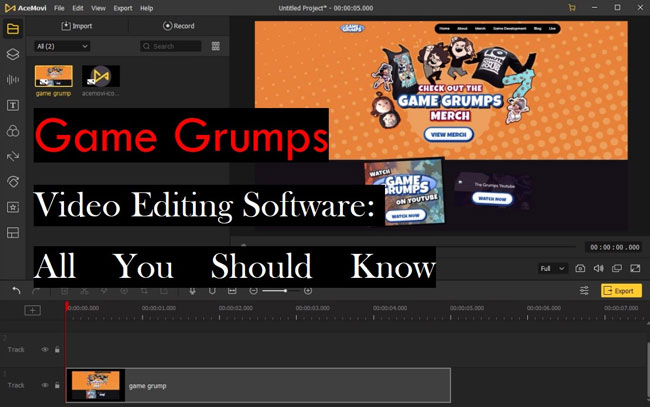
Task: Jump to 00:00:04.000 on the ruler
Action: [x=390, y=308]
